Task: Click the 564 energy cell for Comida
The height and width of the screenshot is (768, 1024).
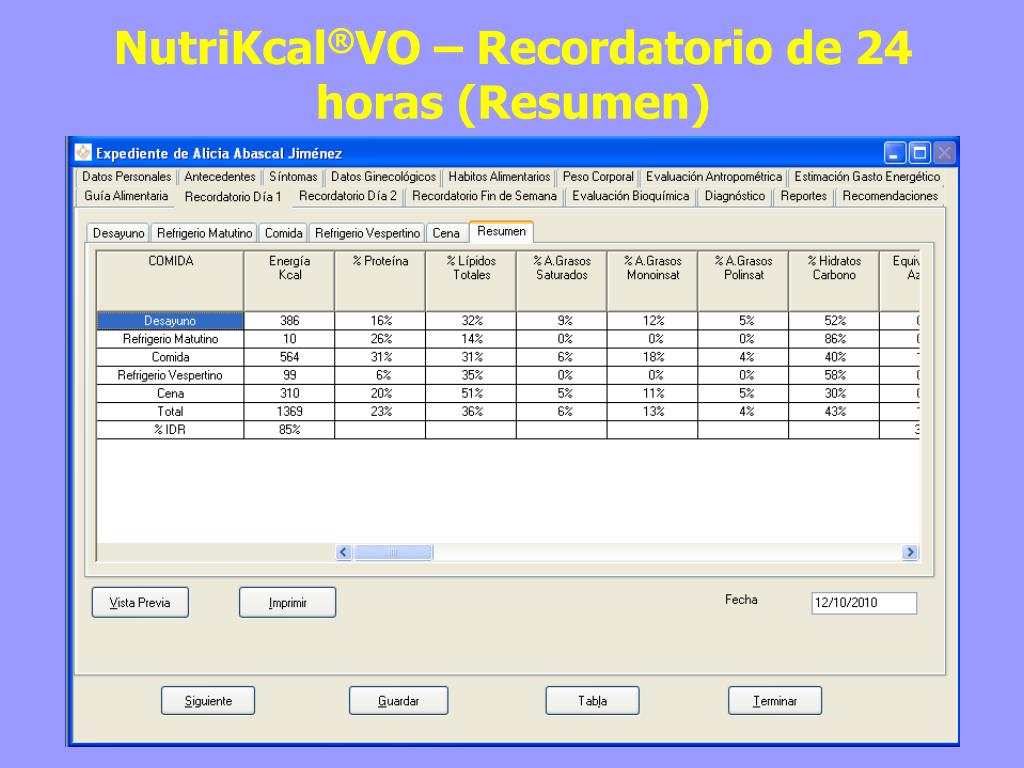Action: tap(289, 357)
